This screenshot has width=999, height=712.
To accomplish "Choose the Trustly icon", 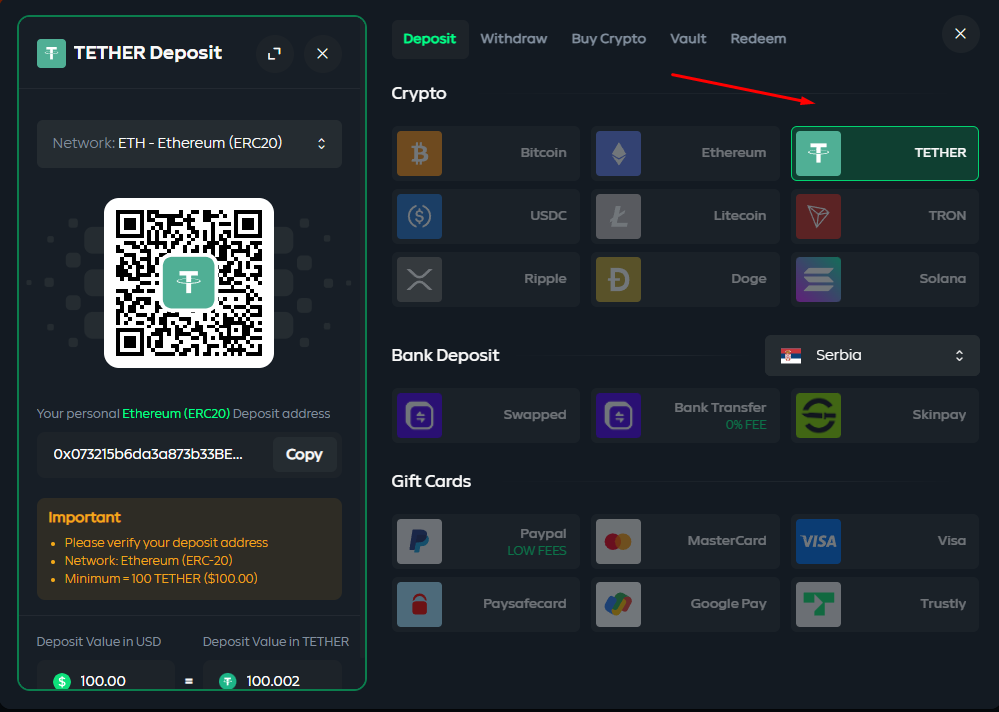I will pyautogui.click(x=818, y=604).
